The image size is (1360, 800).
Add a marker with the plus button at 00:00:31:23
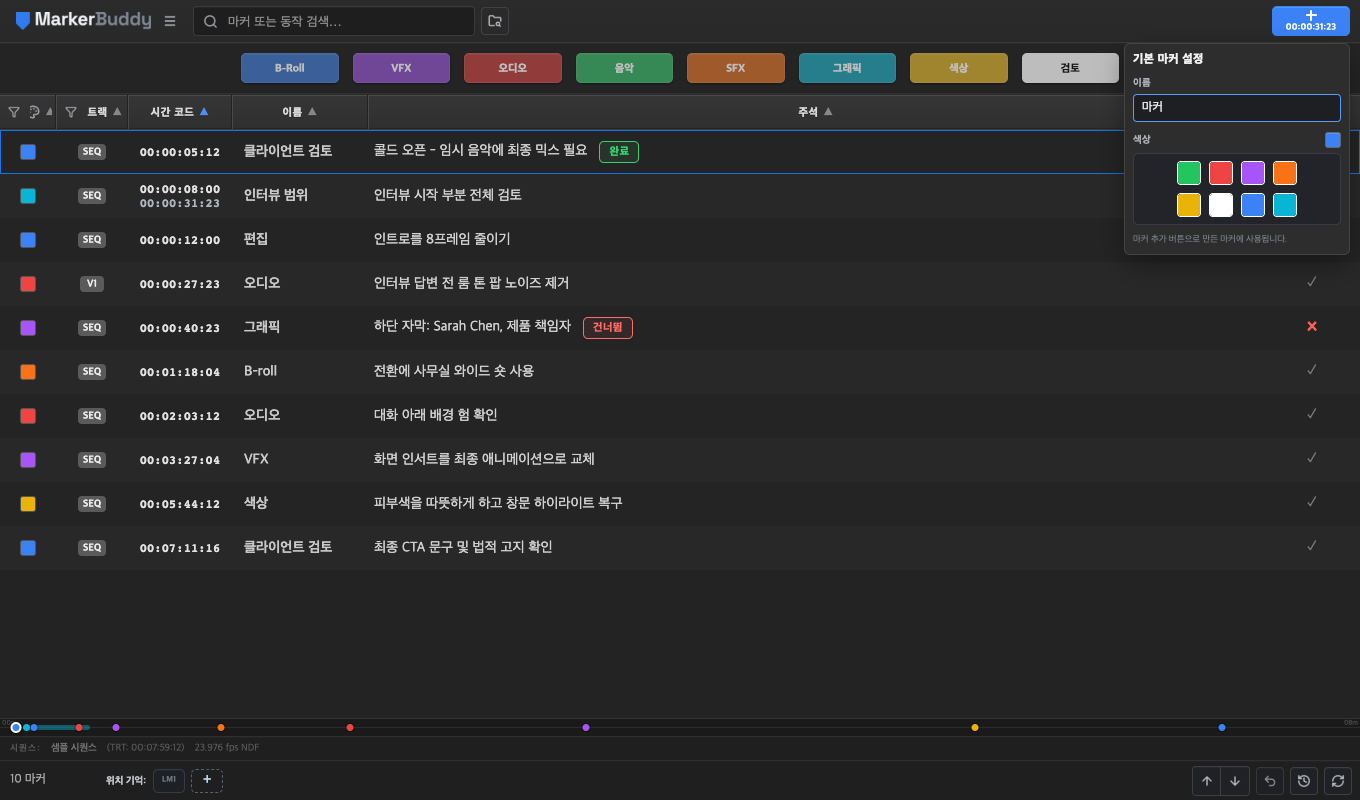pyautogui.click(x=1310, y=21)
